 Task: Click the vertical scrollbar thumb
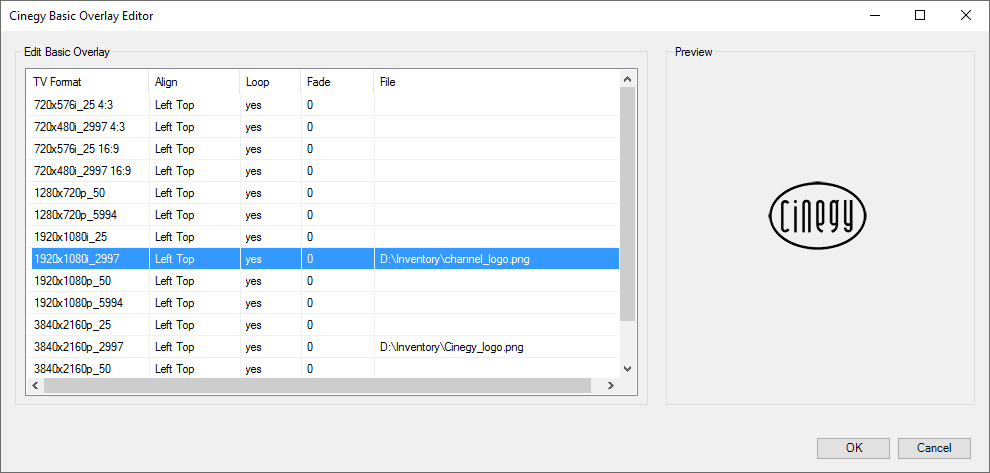pos(627,204)
